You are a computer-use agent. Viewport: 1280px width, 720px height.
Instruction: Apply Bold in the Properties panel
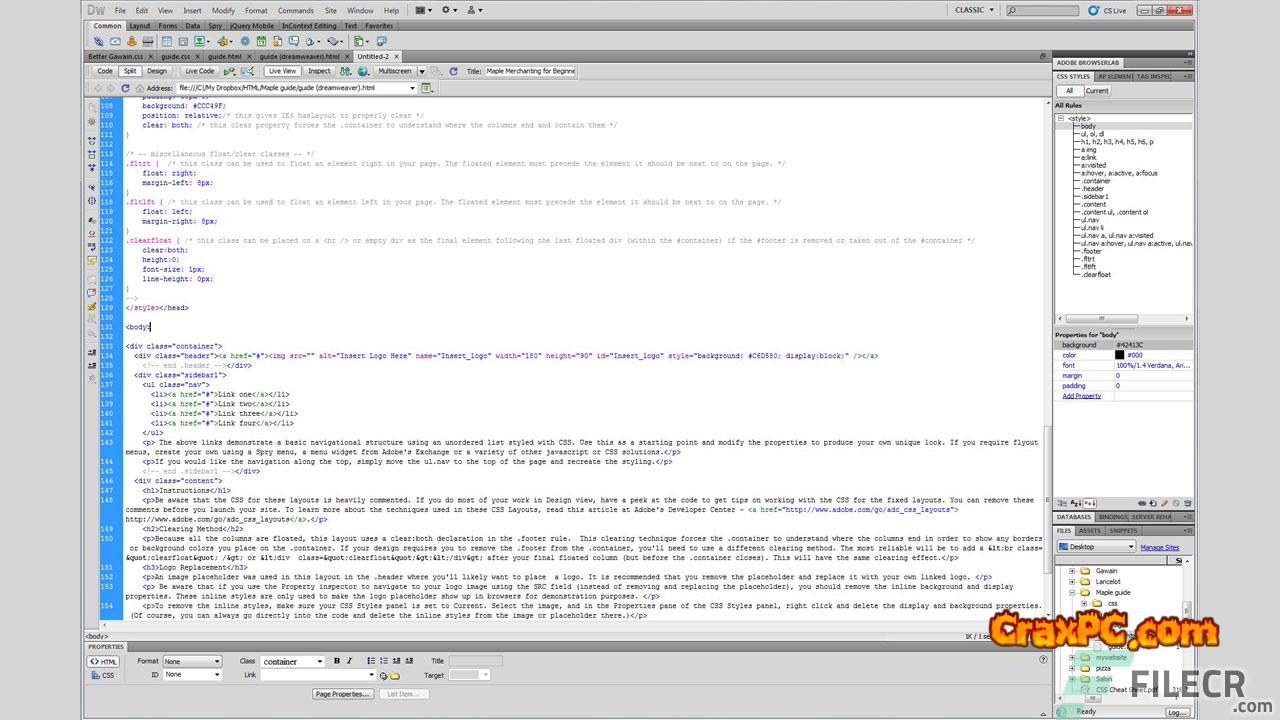coord(336,661)
